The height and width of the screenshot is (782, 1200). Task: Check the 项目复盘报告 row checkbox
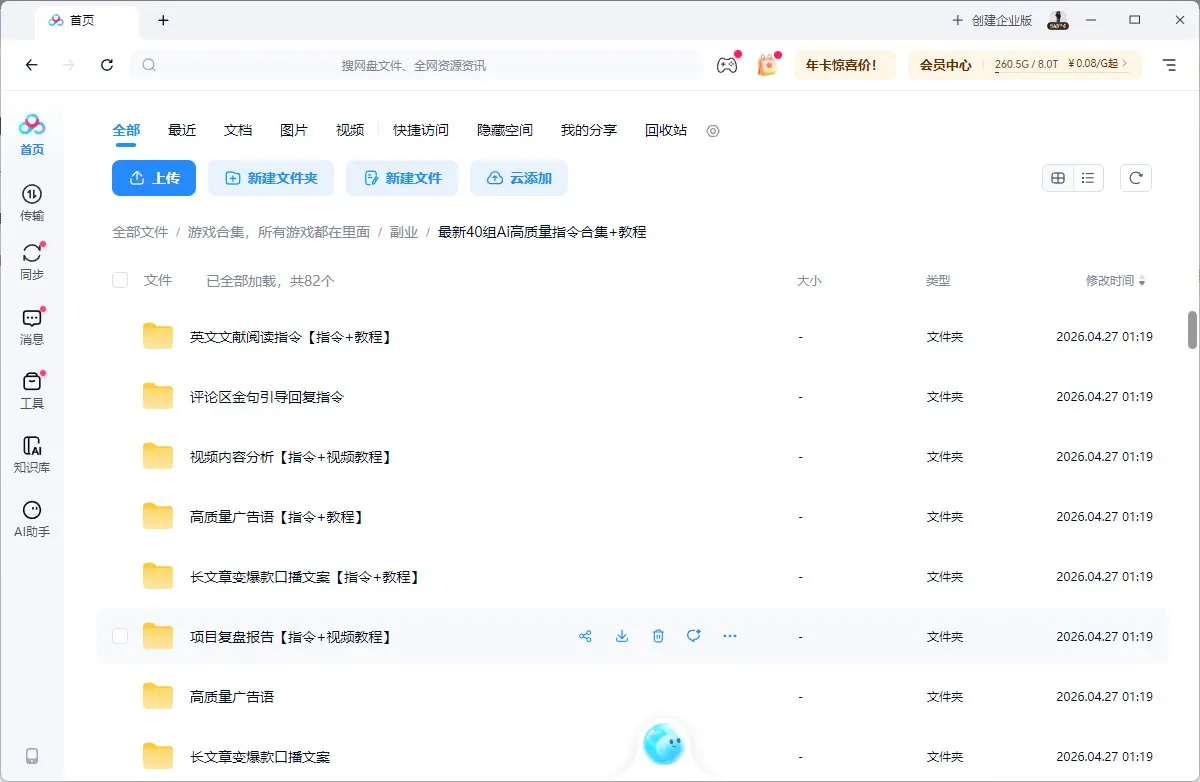tap(119, 636)
